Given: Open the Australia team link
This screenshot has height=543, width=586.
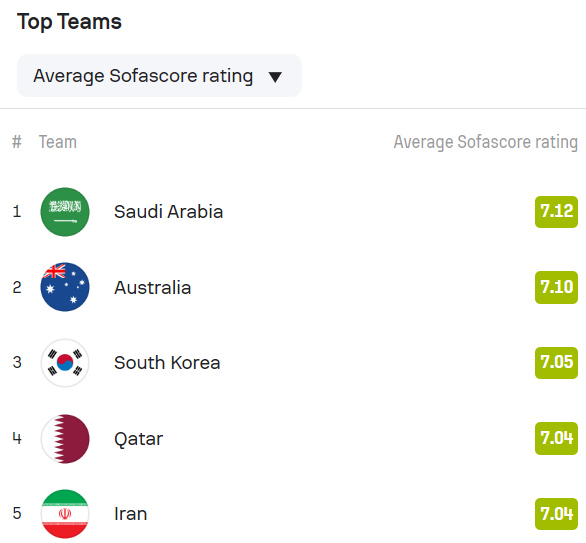Looking at the screenshot, I should coord(152,287).
